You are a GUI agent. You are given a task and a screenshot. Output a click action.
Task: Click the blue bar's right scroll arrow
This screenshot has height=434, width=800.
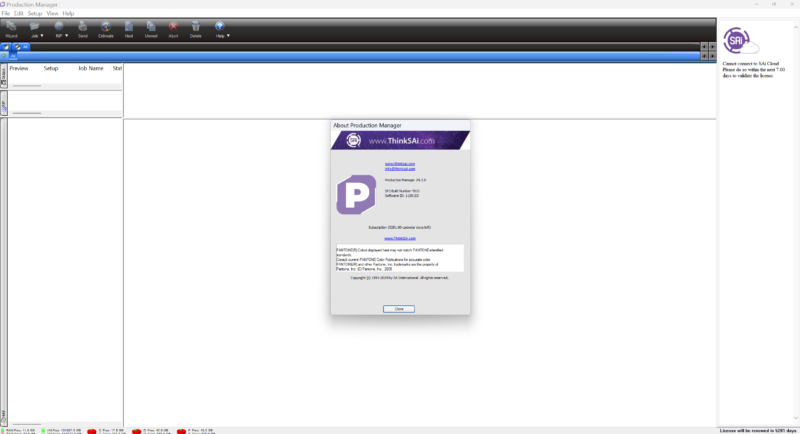712,56
